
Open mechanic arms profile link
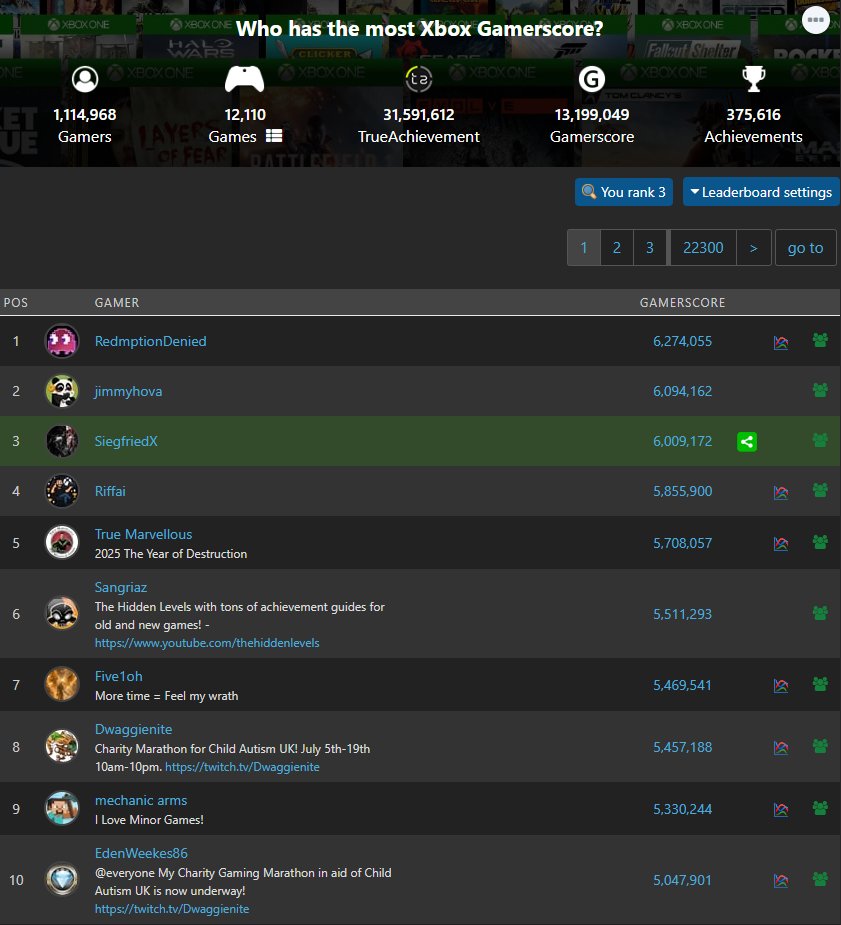[141, 801]
